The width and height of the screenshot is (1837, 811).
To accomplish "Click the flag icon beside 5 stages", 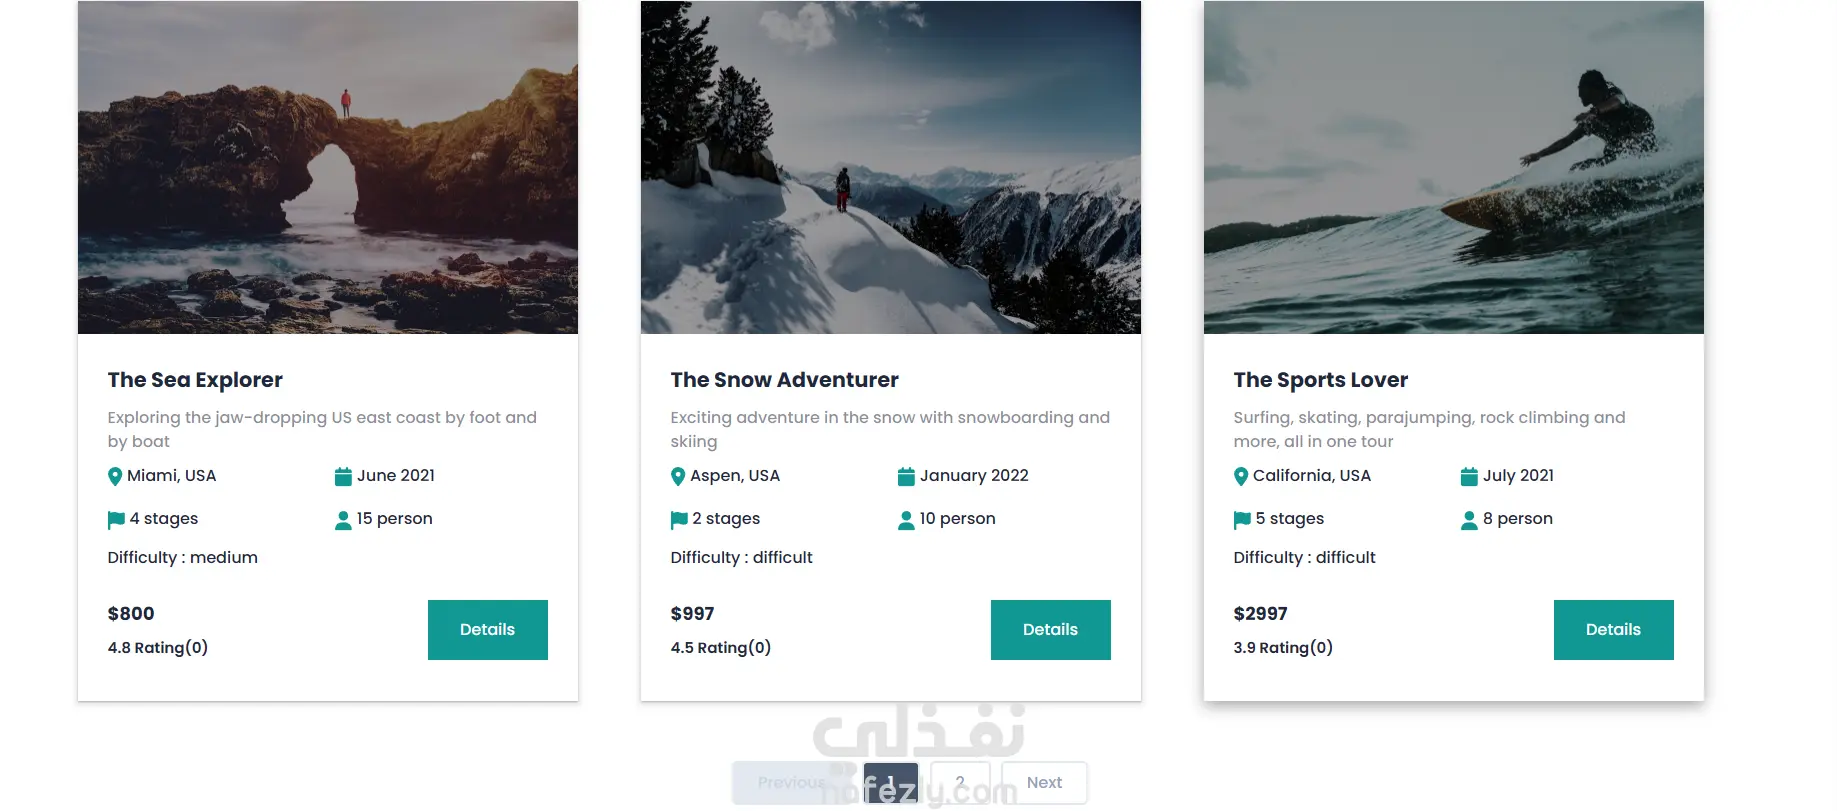I will pos(1242,520).
